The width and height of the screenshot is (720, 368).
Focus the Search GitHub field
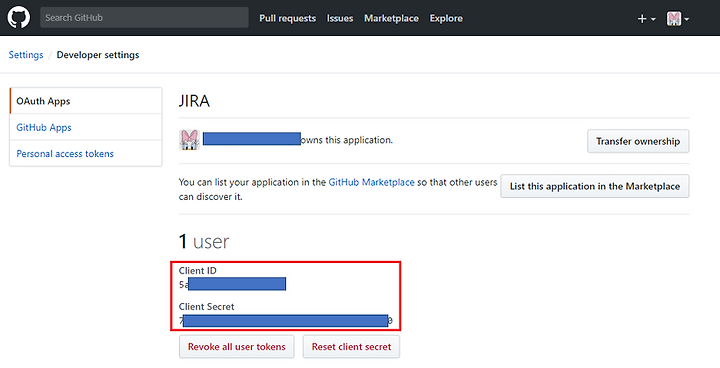click(x=144, y=18)
